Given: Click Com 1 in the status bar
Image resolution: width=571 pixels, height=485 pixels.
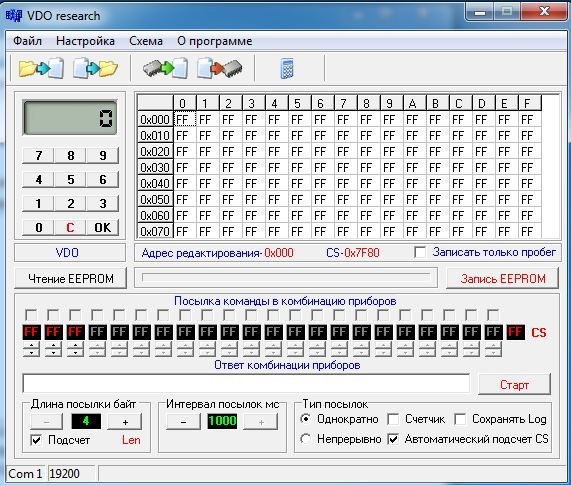Looking at the screenshot, I should tap(25, 474).
